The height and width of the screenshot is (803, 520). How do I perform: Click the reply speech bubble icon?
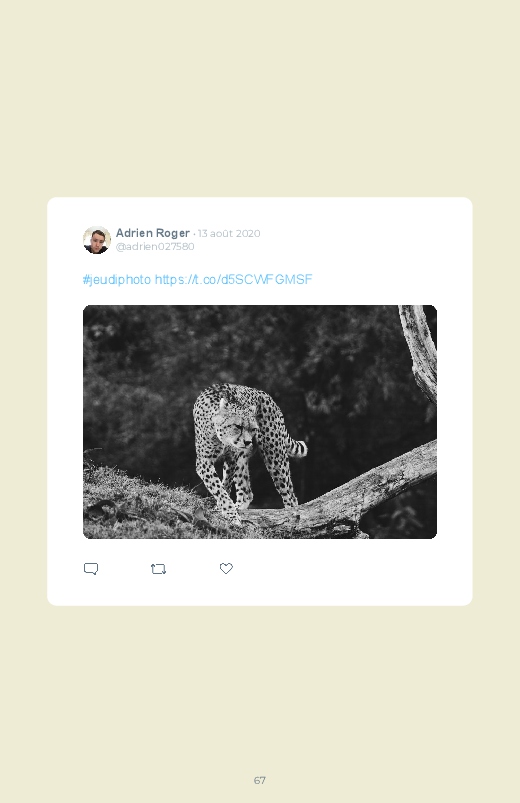(91, 569)
